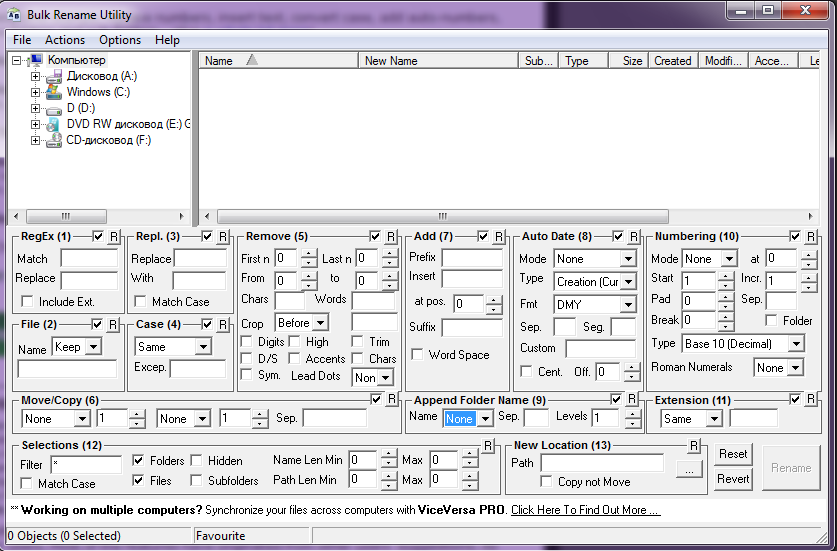
Task: Reset Append Folder Name (9) with R button
Action: click(x=632, y=399)
